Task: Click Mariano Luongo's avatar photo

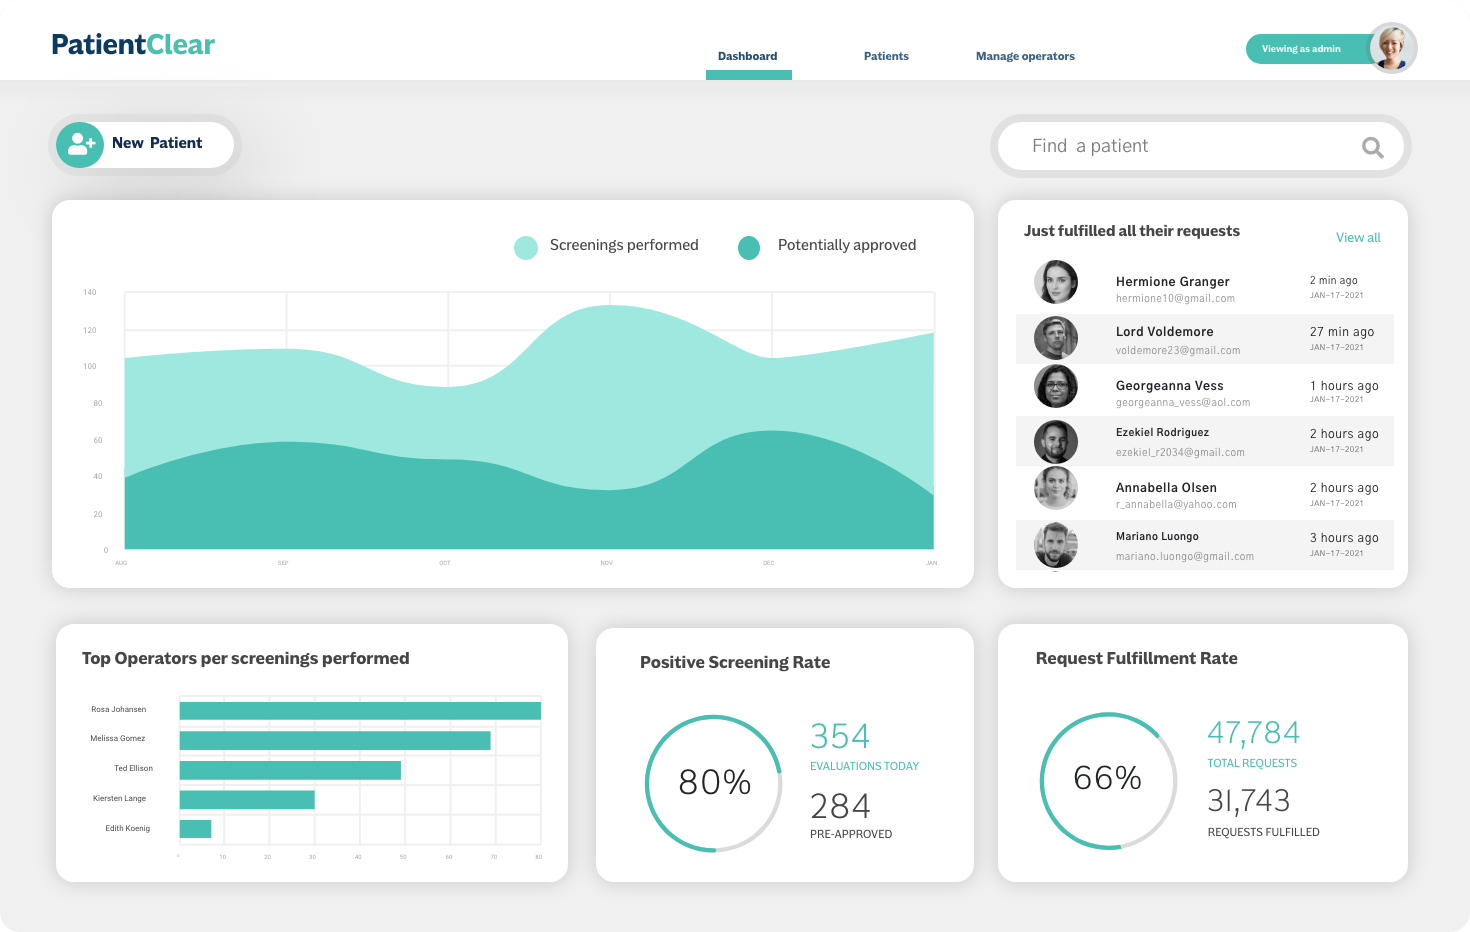Action: click(x=1056, y=546)
